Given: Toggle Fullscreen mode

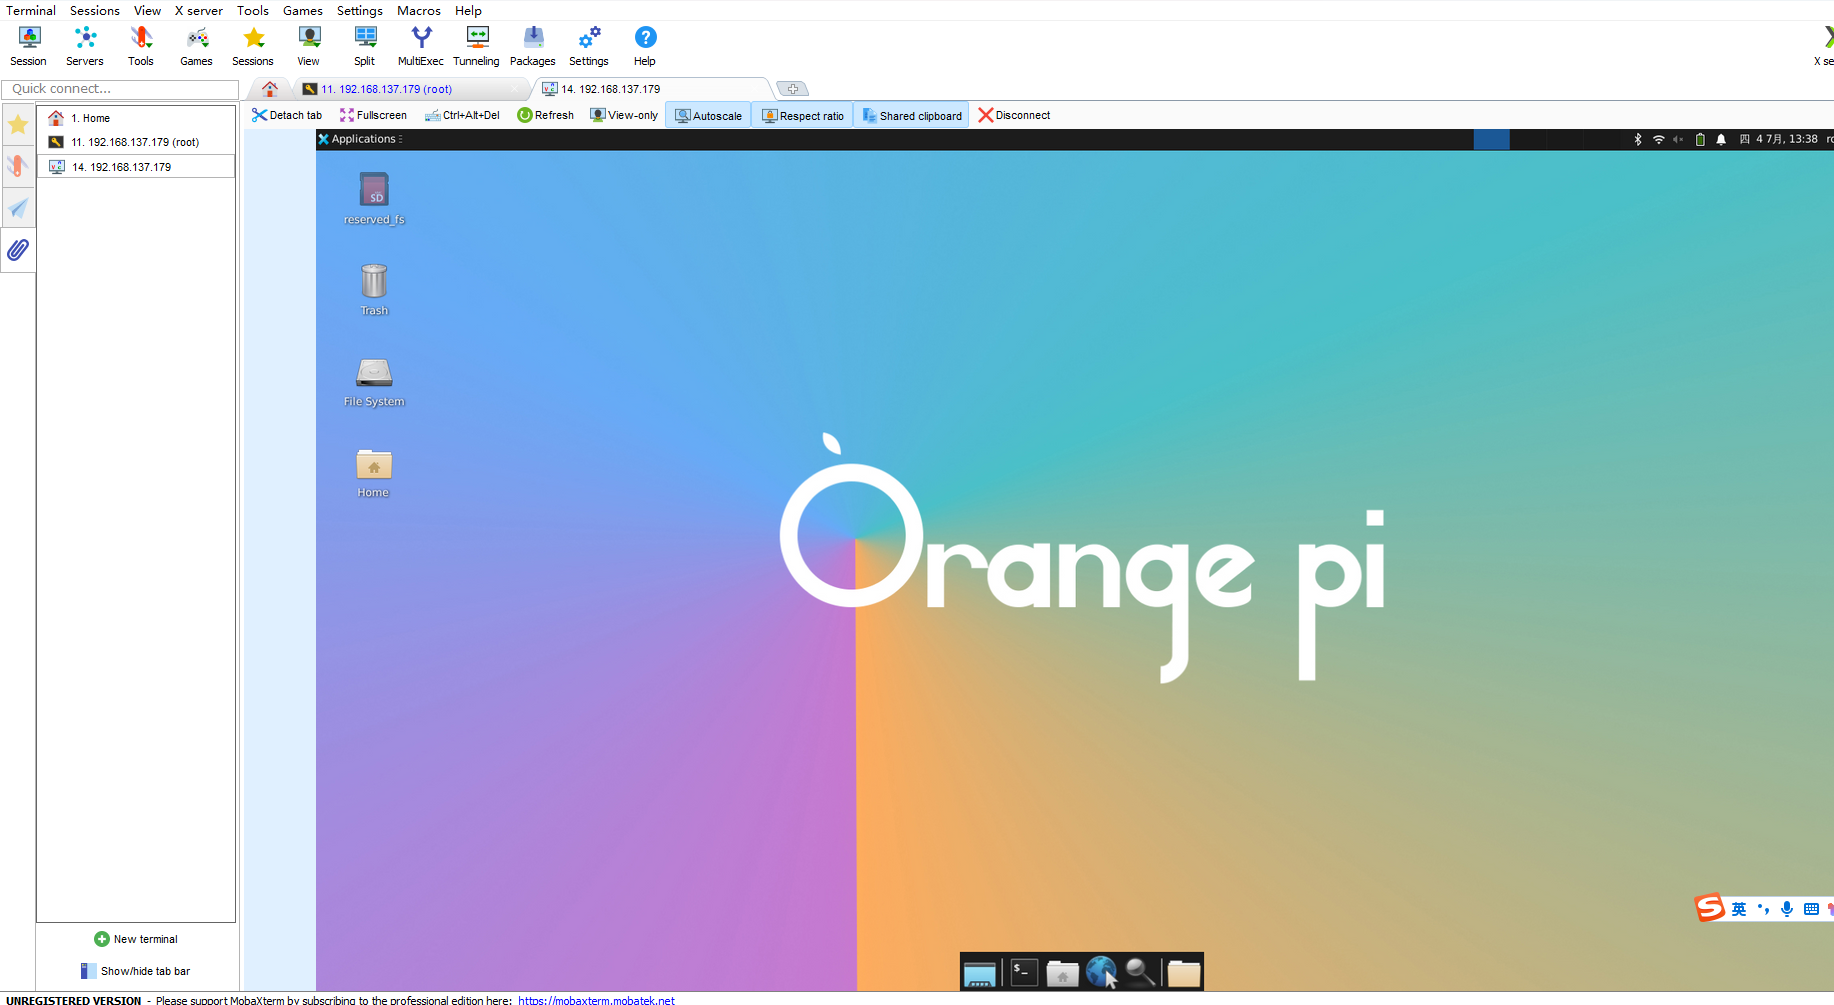Looking at the screenshot, I should click(374, 115).
